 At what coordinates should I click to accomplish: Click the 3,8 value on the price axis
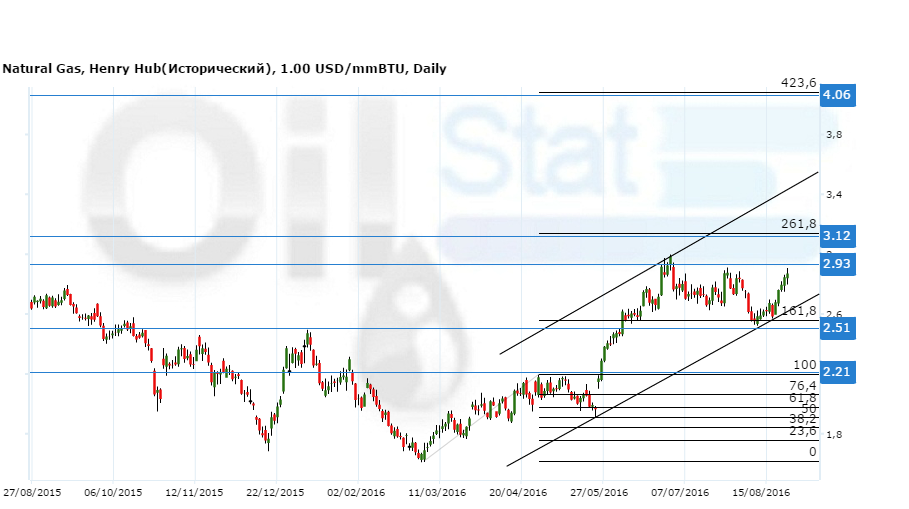point(833,135)
